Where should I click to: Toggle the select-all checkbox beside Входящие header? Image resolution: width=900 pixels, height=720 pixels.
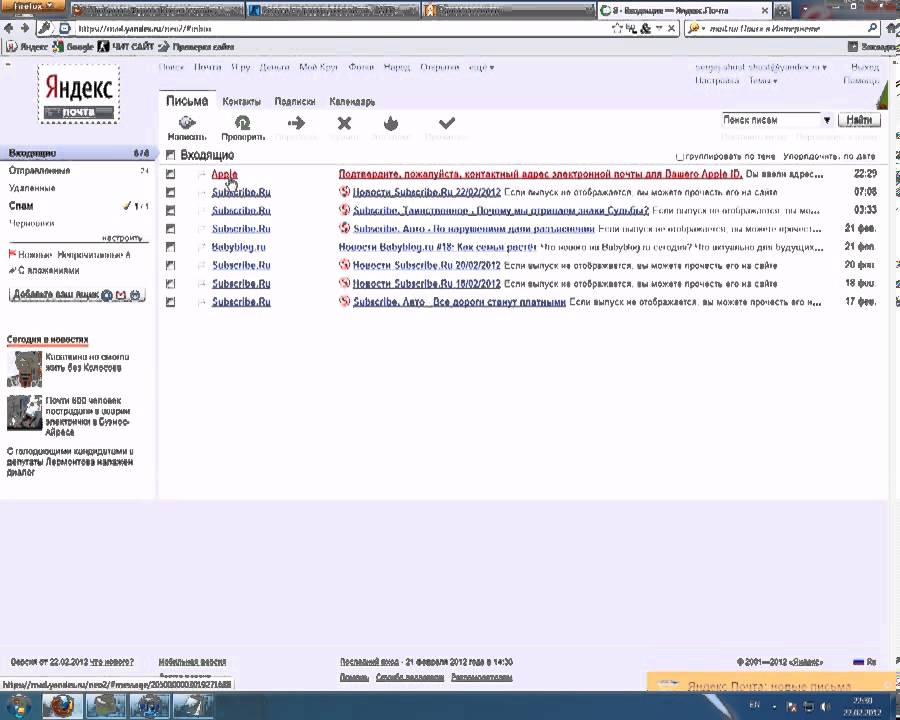click(170, 155)
